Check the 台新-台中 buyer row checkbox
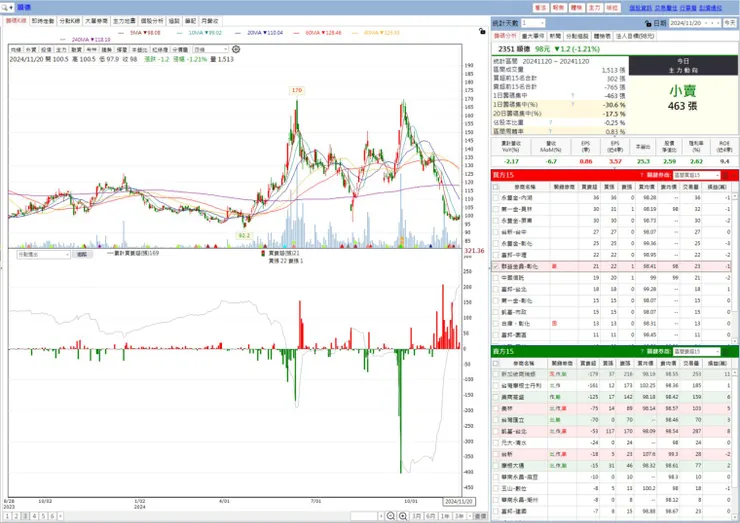This screenshot has width=740, height=523. 496,232
